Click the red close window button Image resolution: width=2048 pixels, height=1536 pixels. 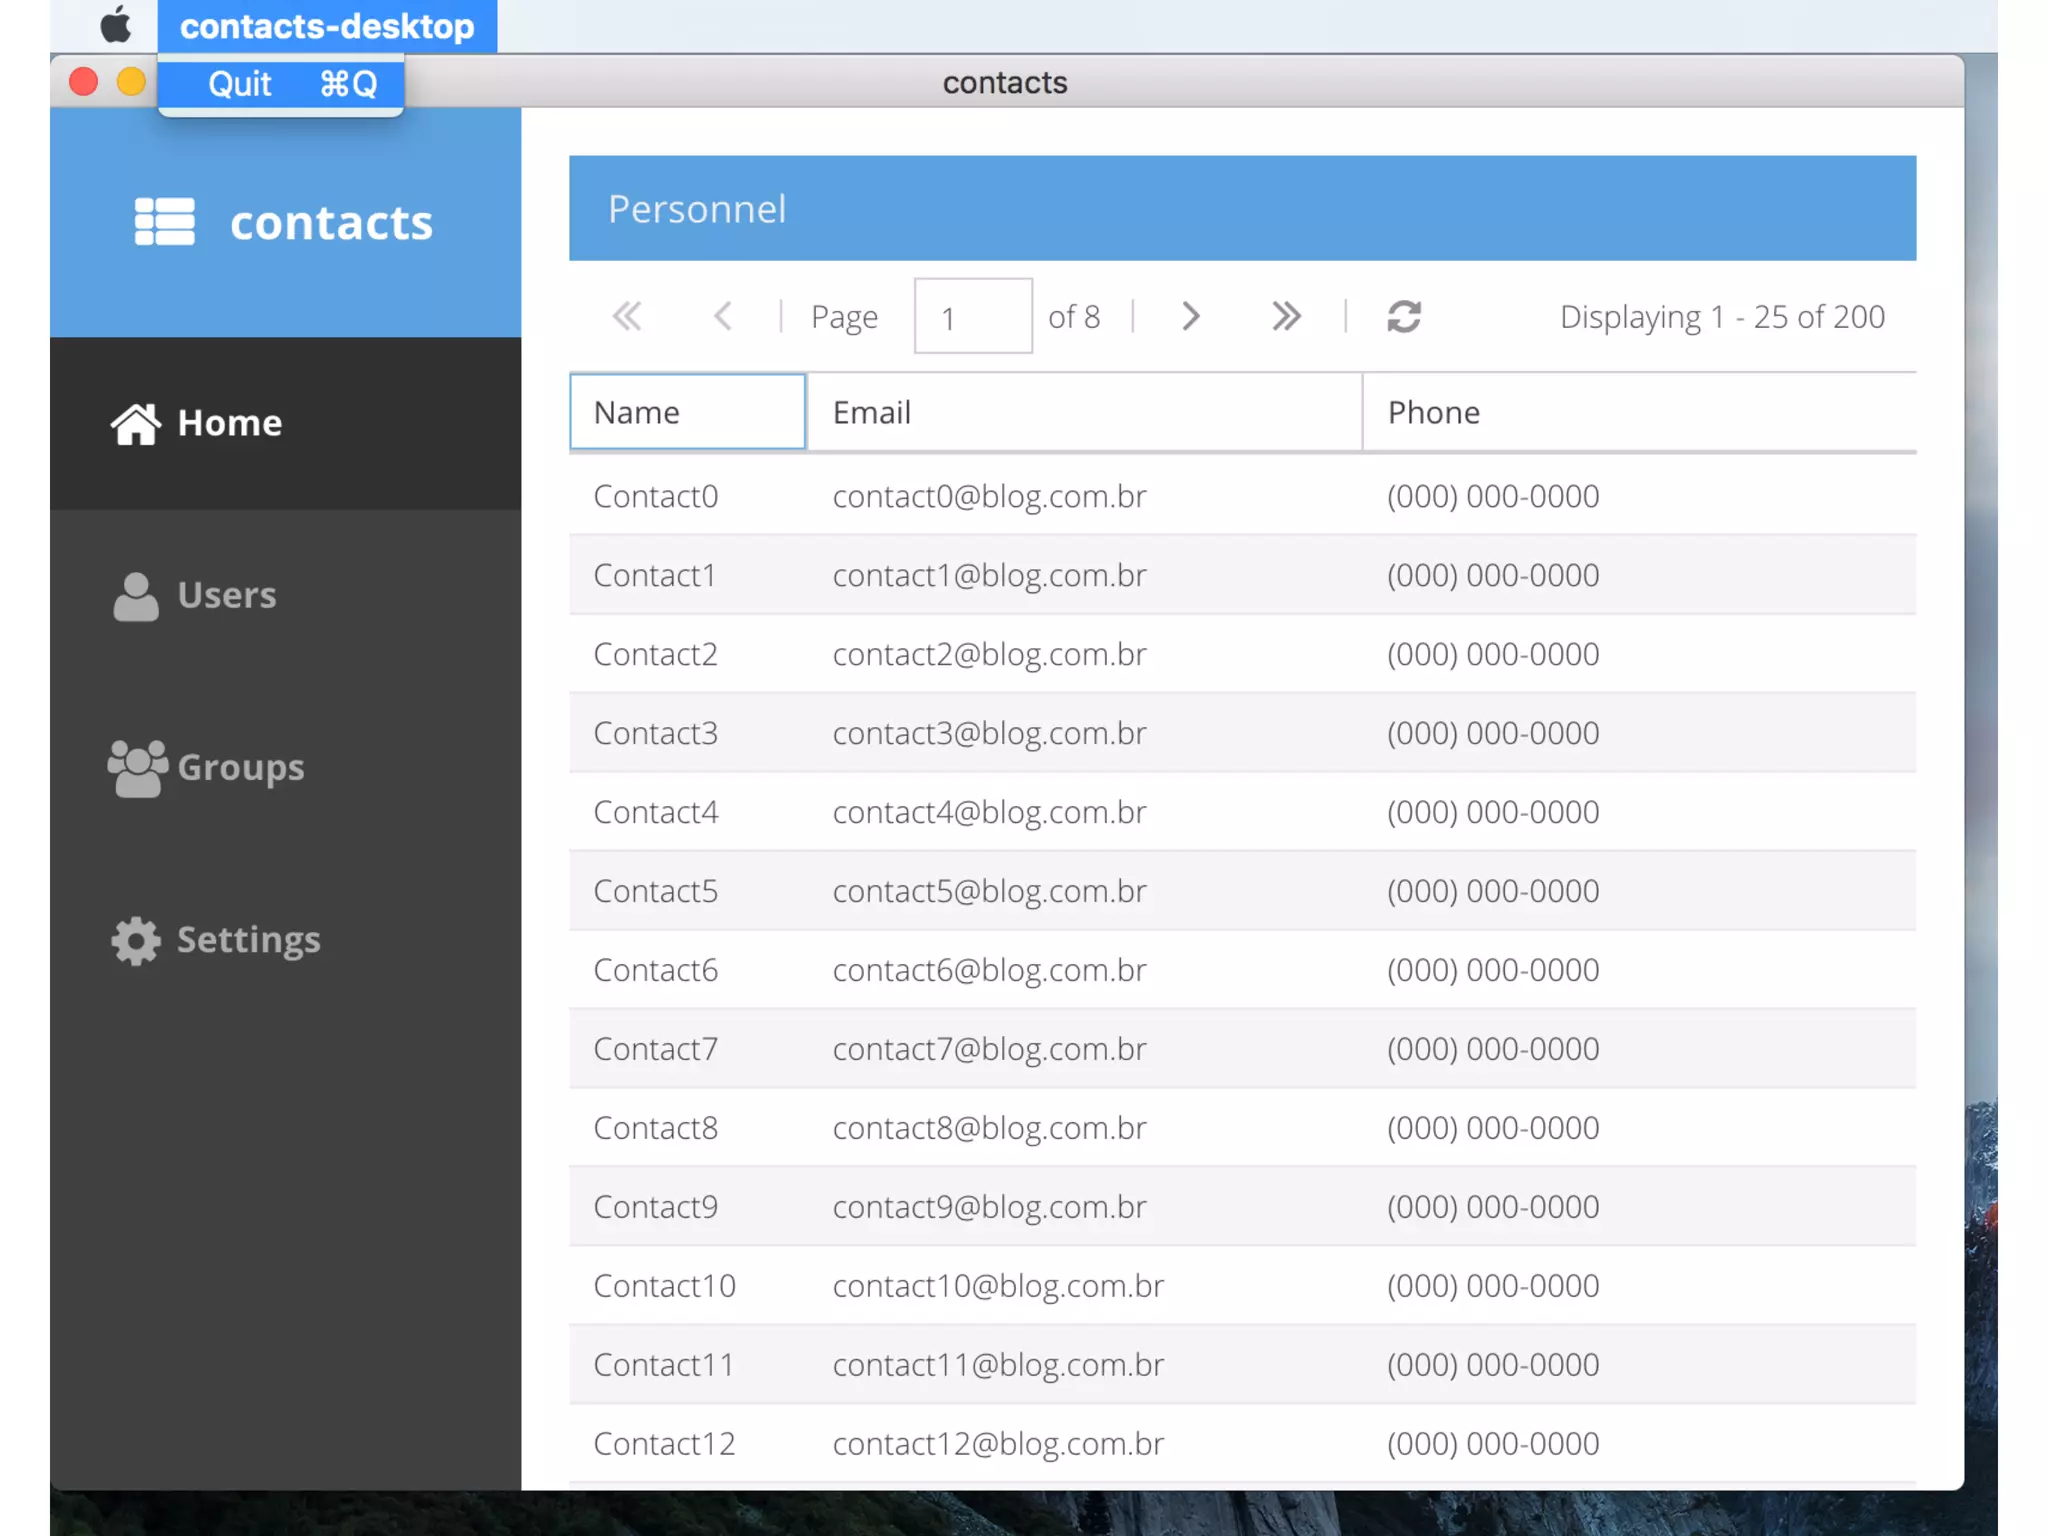84,82
